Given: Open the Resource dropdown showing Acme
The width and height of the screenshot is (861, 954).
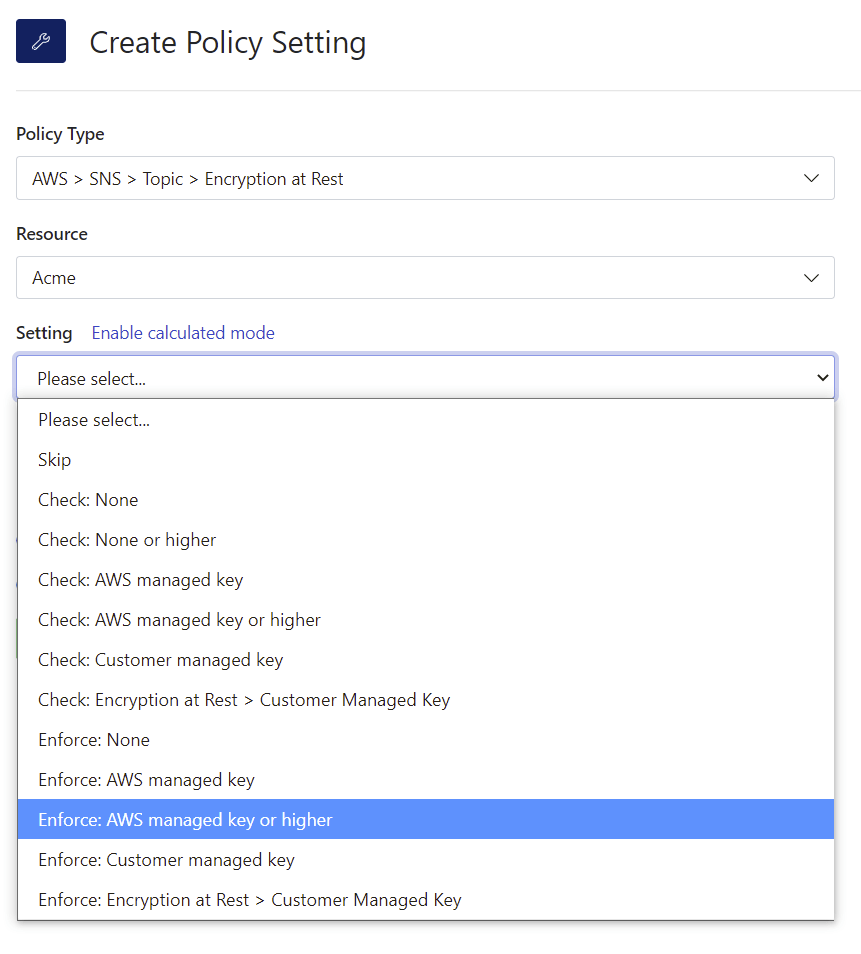Looking at the screenshot, I should pyautogui.click(x=425, y=277).
